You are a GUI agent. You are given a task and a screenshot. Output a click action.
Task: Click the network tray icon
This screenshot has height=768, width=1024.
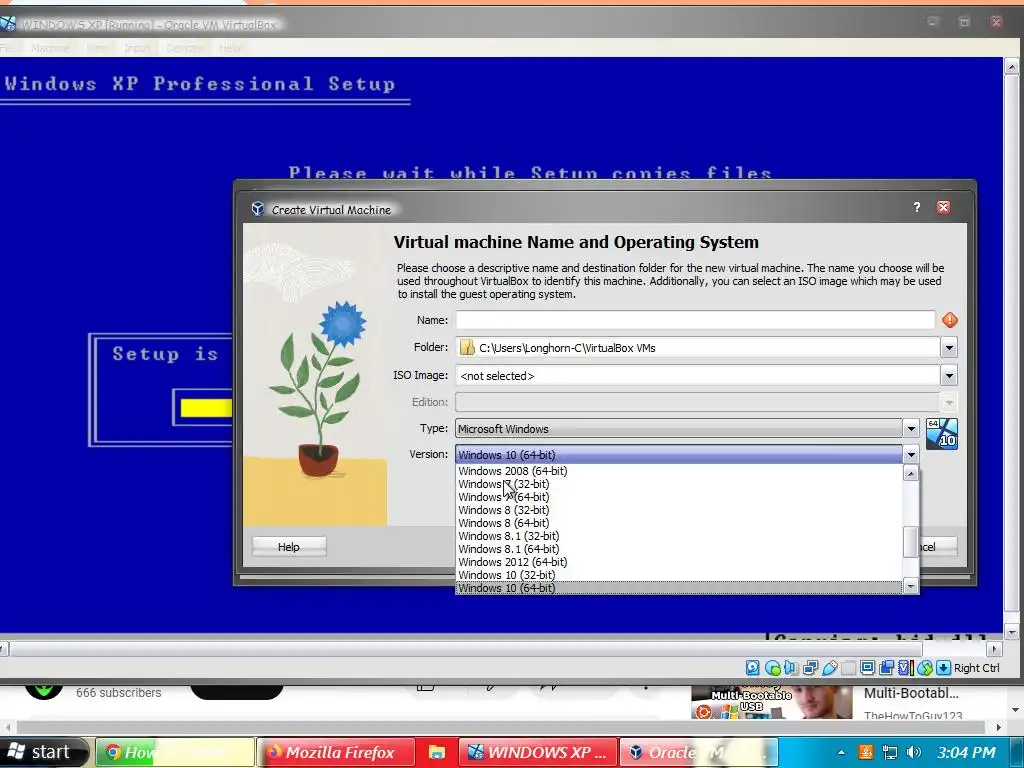point(889,752)
